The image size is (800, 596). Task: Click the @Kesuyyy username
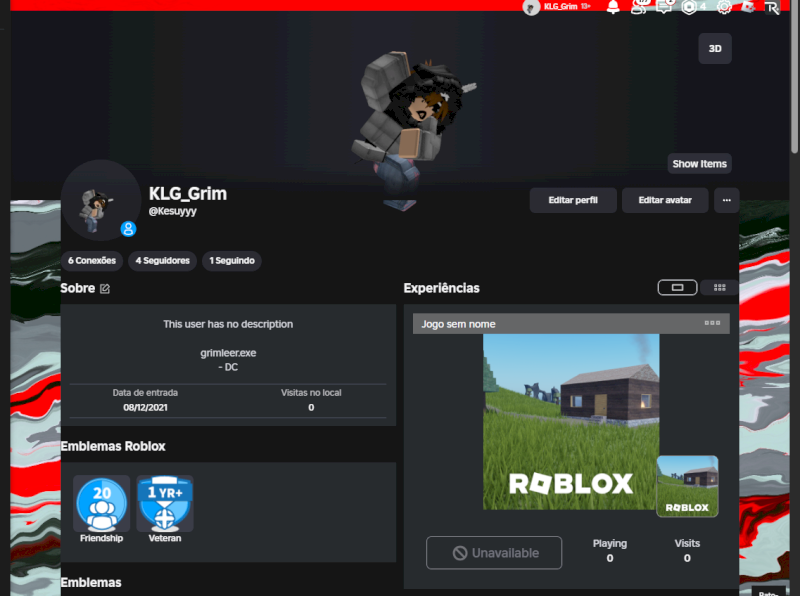[172, 211]
